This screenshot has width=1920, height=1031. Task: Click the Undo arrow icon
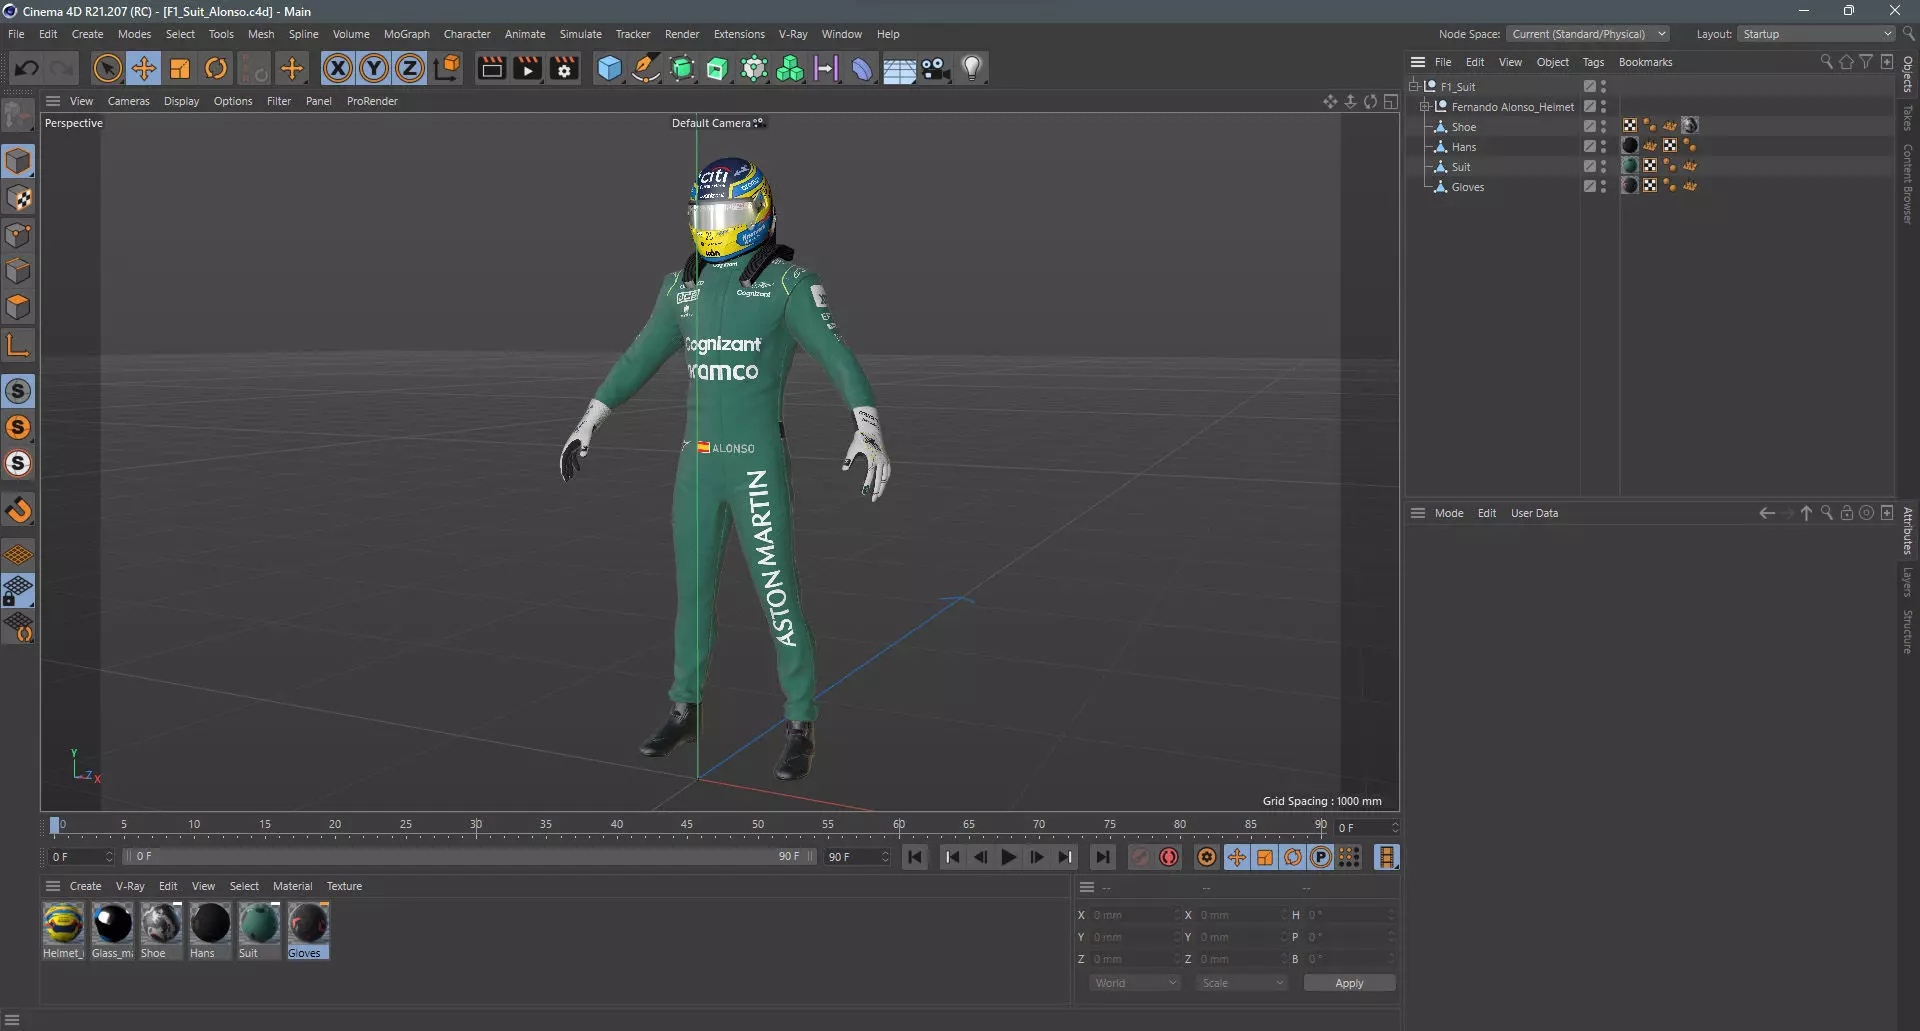coord(27,68)
